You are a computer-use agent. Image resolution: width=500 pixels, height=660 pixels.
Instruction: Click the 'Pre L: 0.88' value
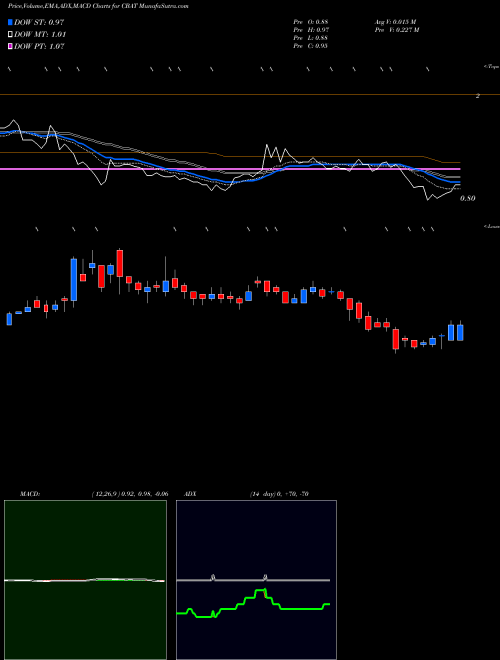click(x=311, y=38)
